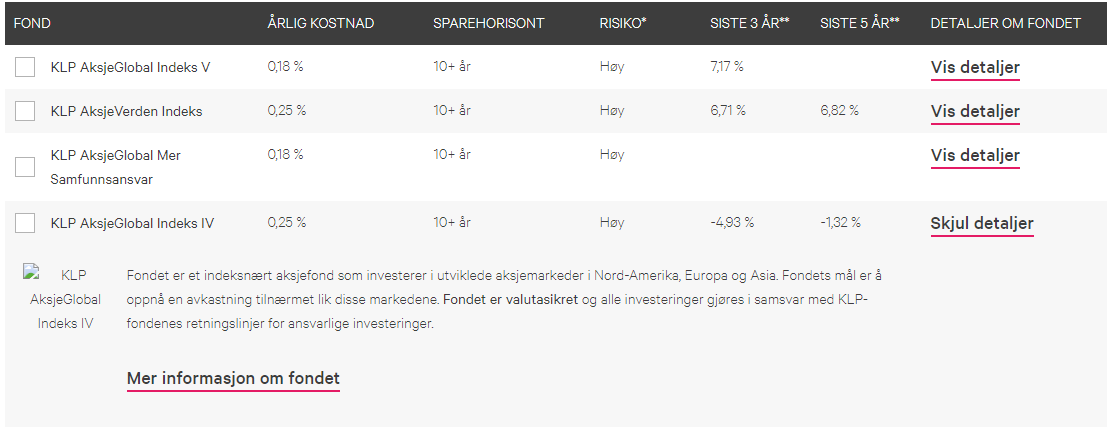1107x427 pixels.
Task: Click the DETALJER OM FONDET column header
Action: pos(1005,23)
